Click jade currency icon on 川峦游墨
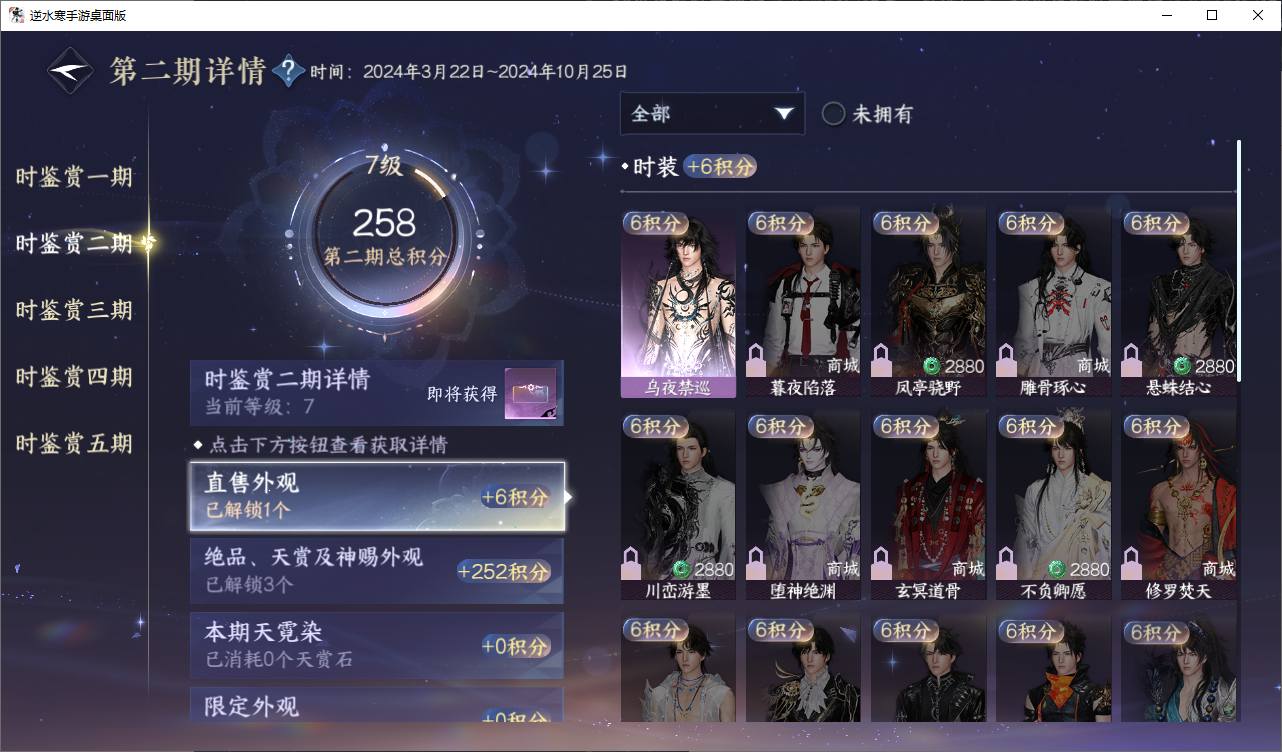This screenshot has width=1282, height=752. 681,569
